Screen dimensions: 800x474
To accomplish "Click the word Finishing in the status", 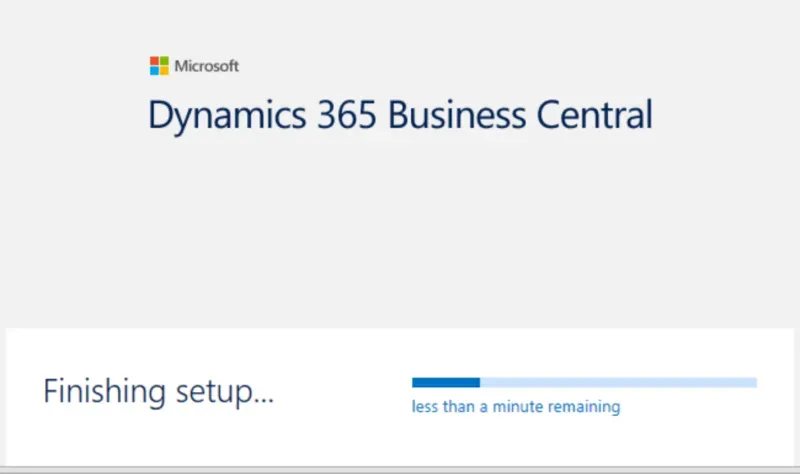I will [x=103, y=391].
